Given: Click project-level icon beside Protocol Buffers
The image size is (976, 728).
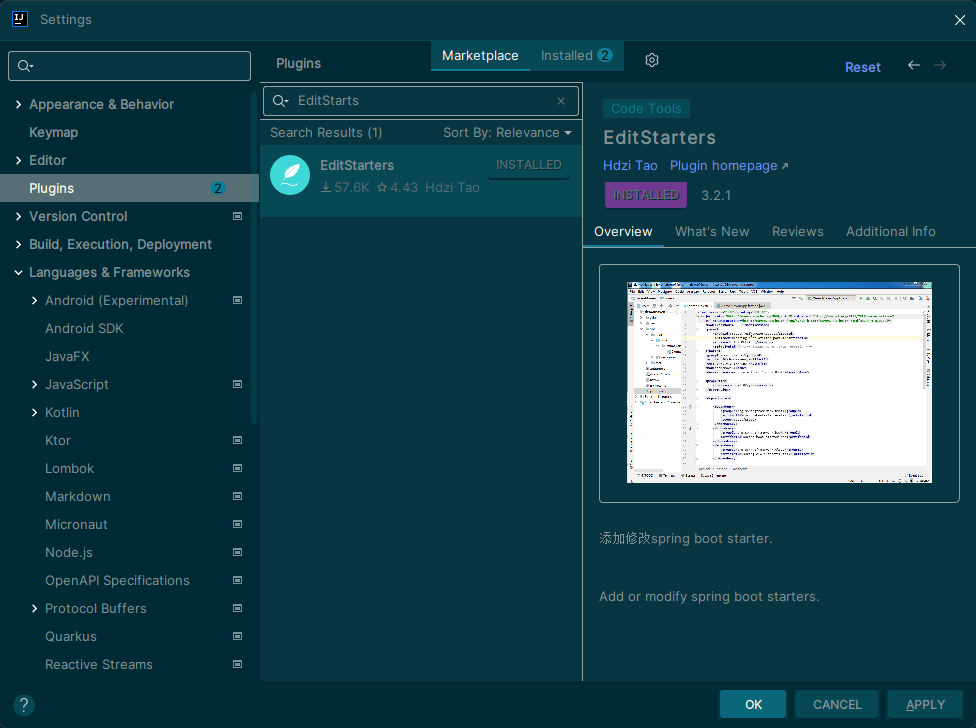Looking at the screenshot, I should 237,608.
